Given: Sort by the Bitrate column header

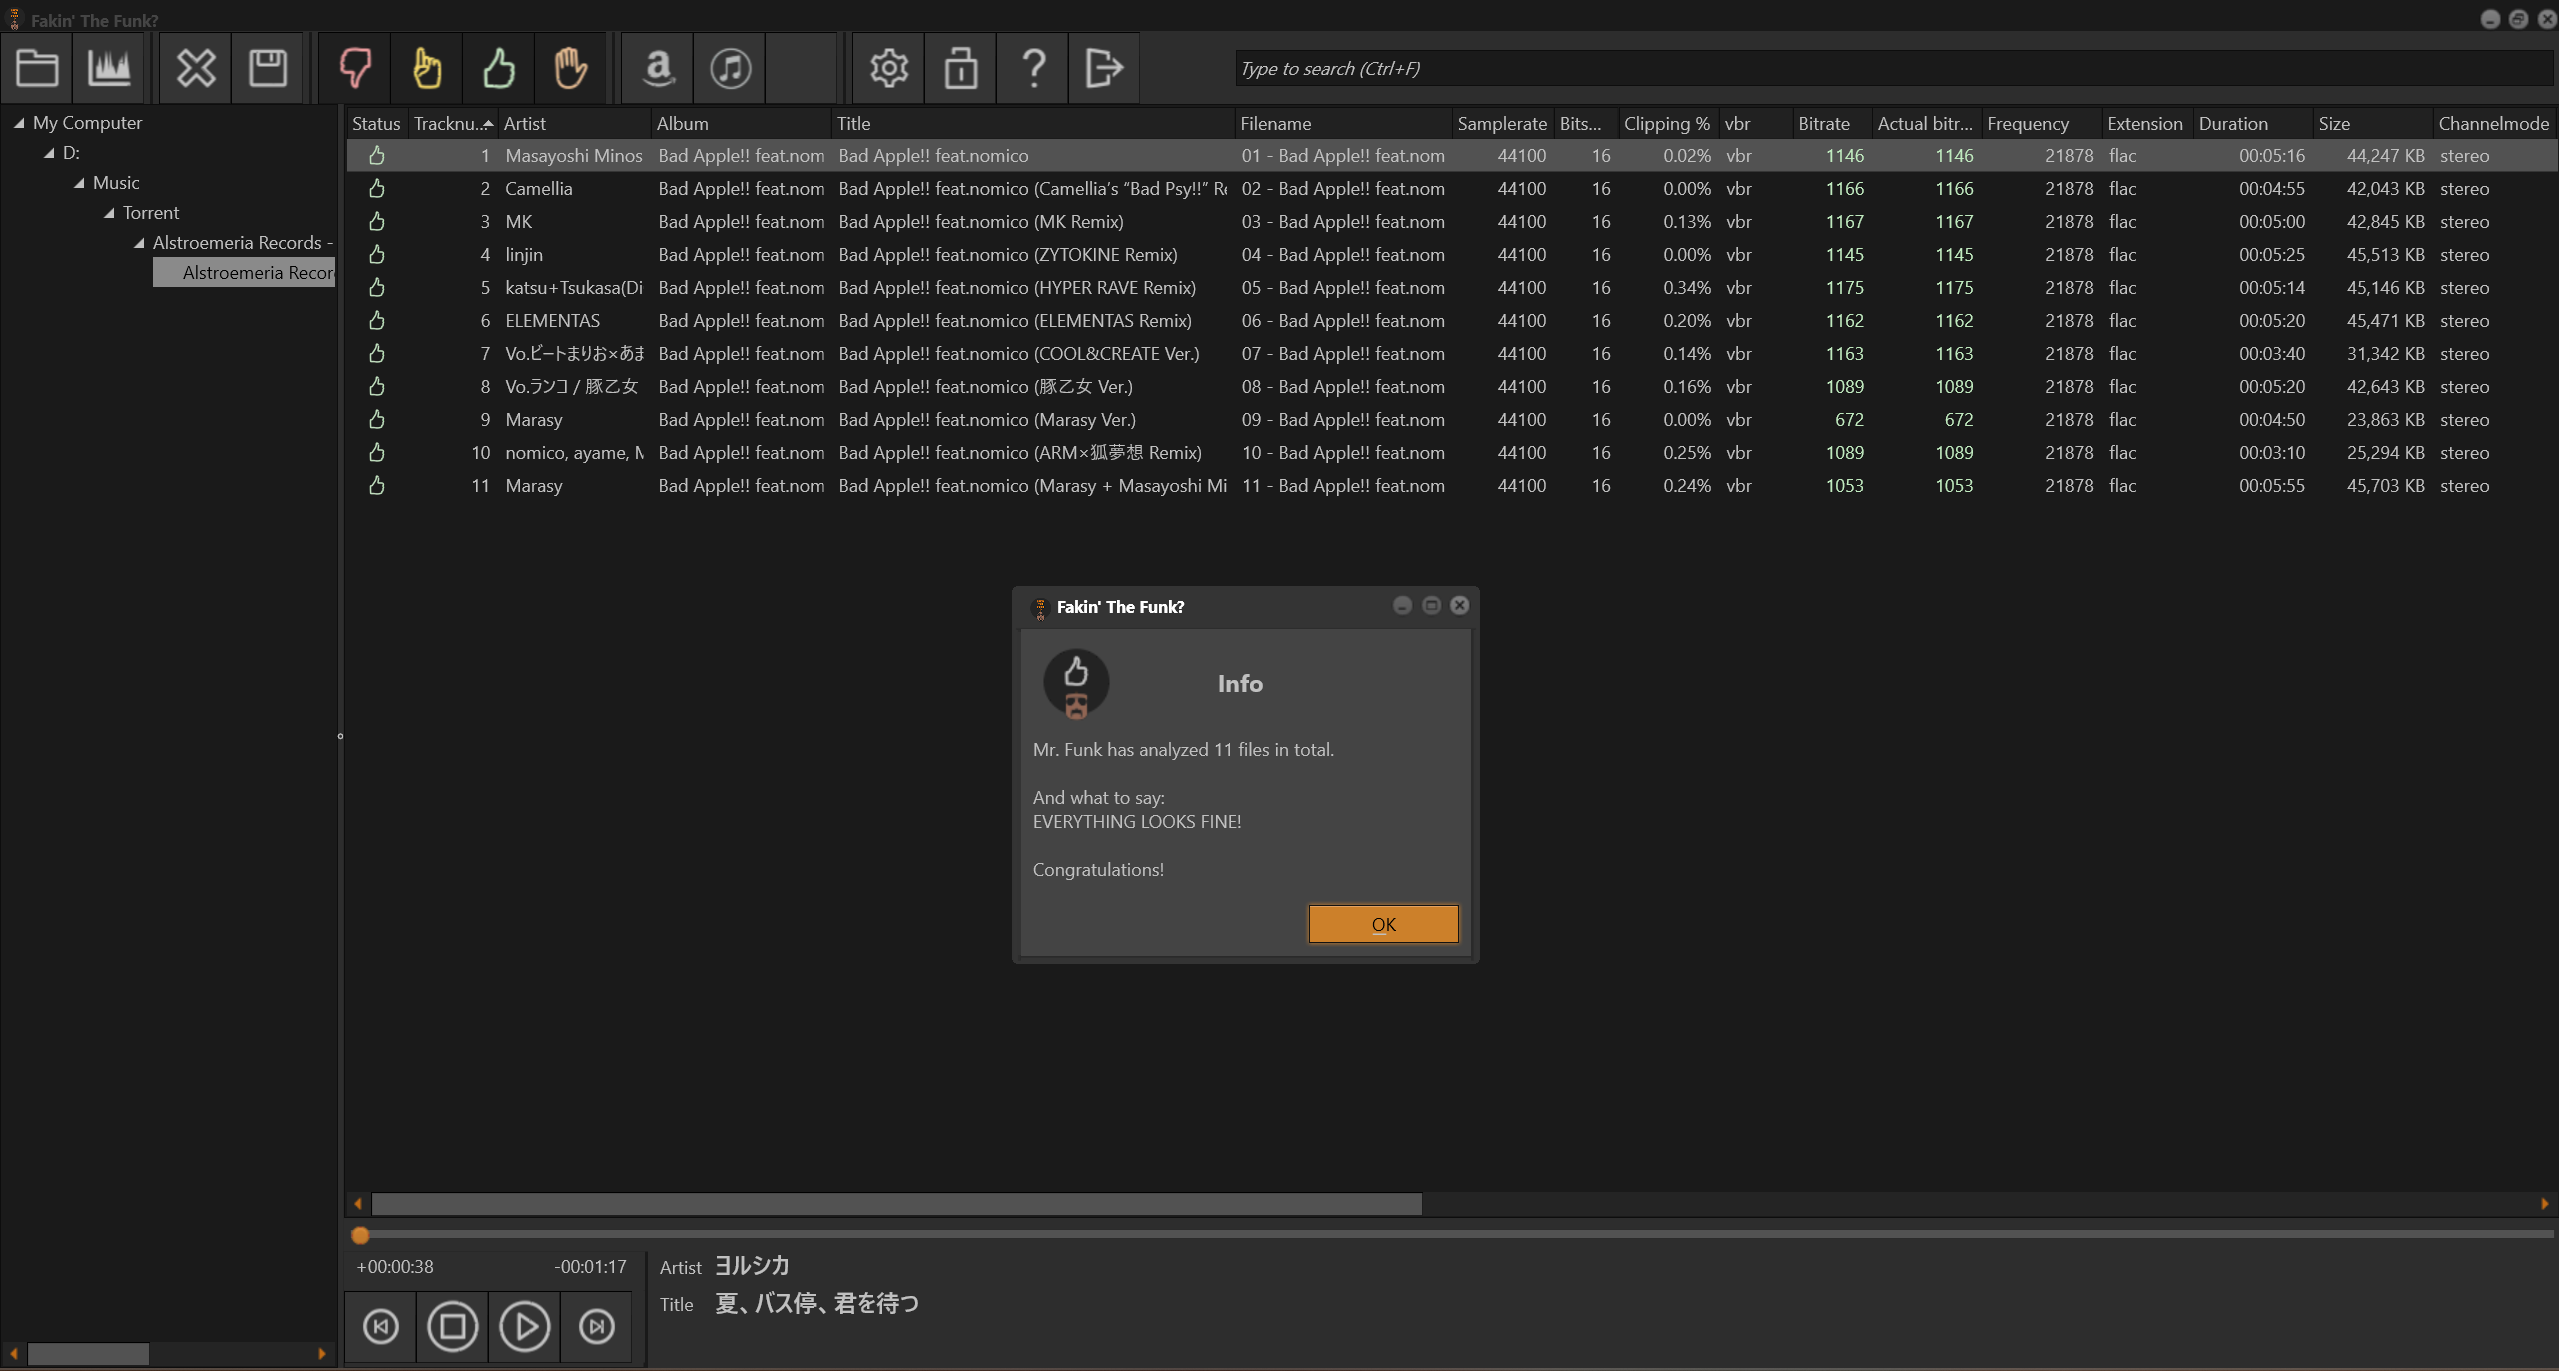Looking at the screenshot, I should (1823, 124).
